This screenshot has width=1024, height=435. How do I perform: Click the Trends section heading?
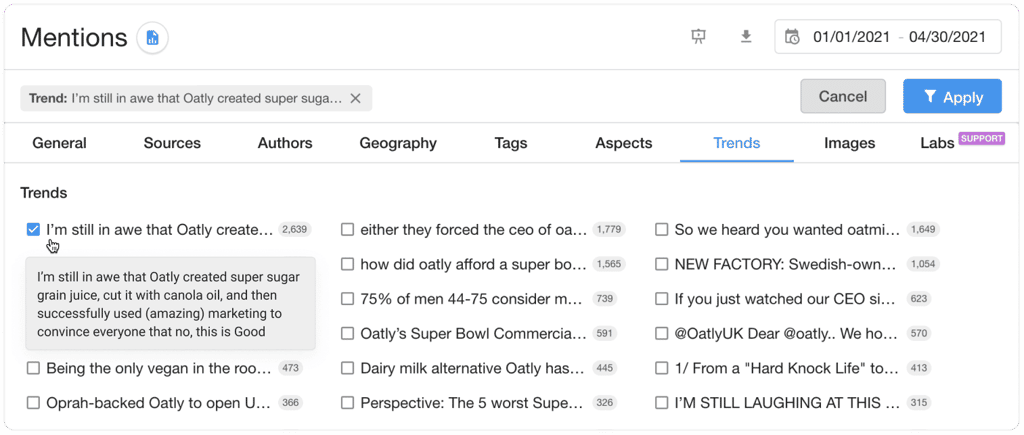[x=44, y=193]
